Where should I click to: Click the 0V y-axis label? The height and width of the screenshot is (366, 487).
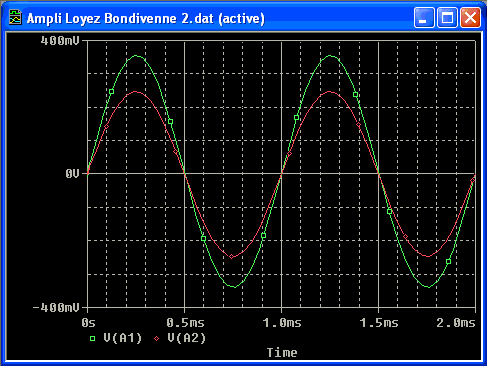(x=72, y=174)
